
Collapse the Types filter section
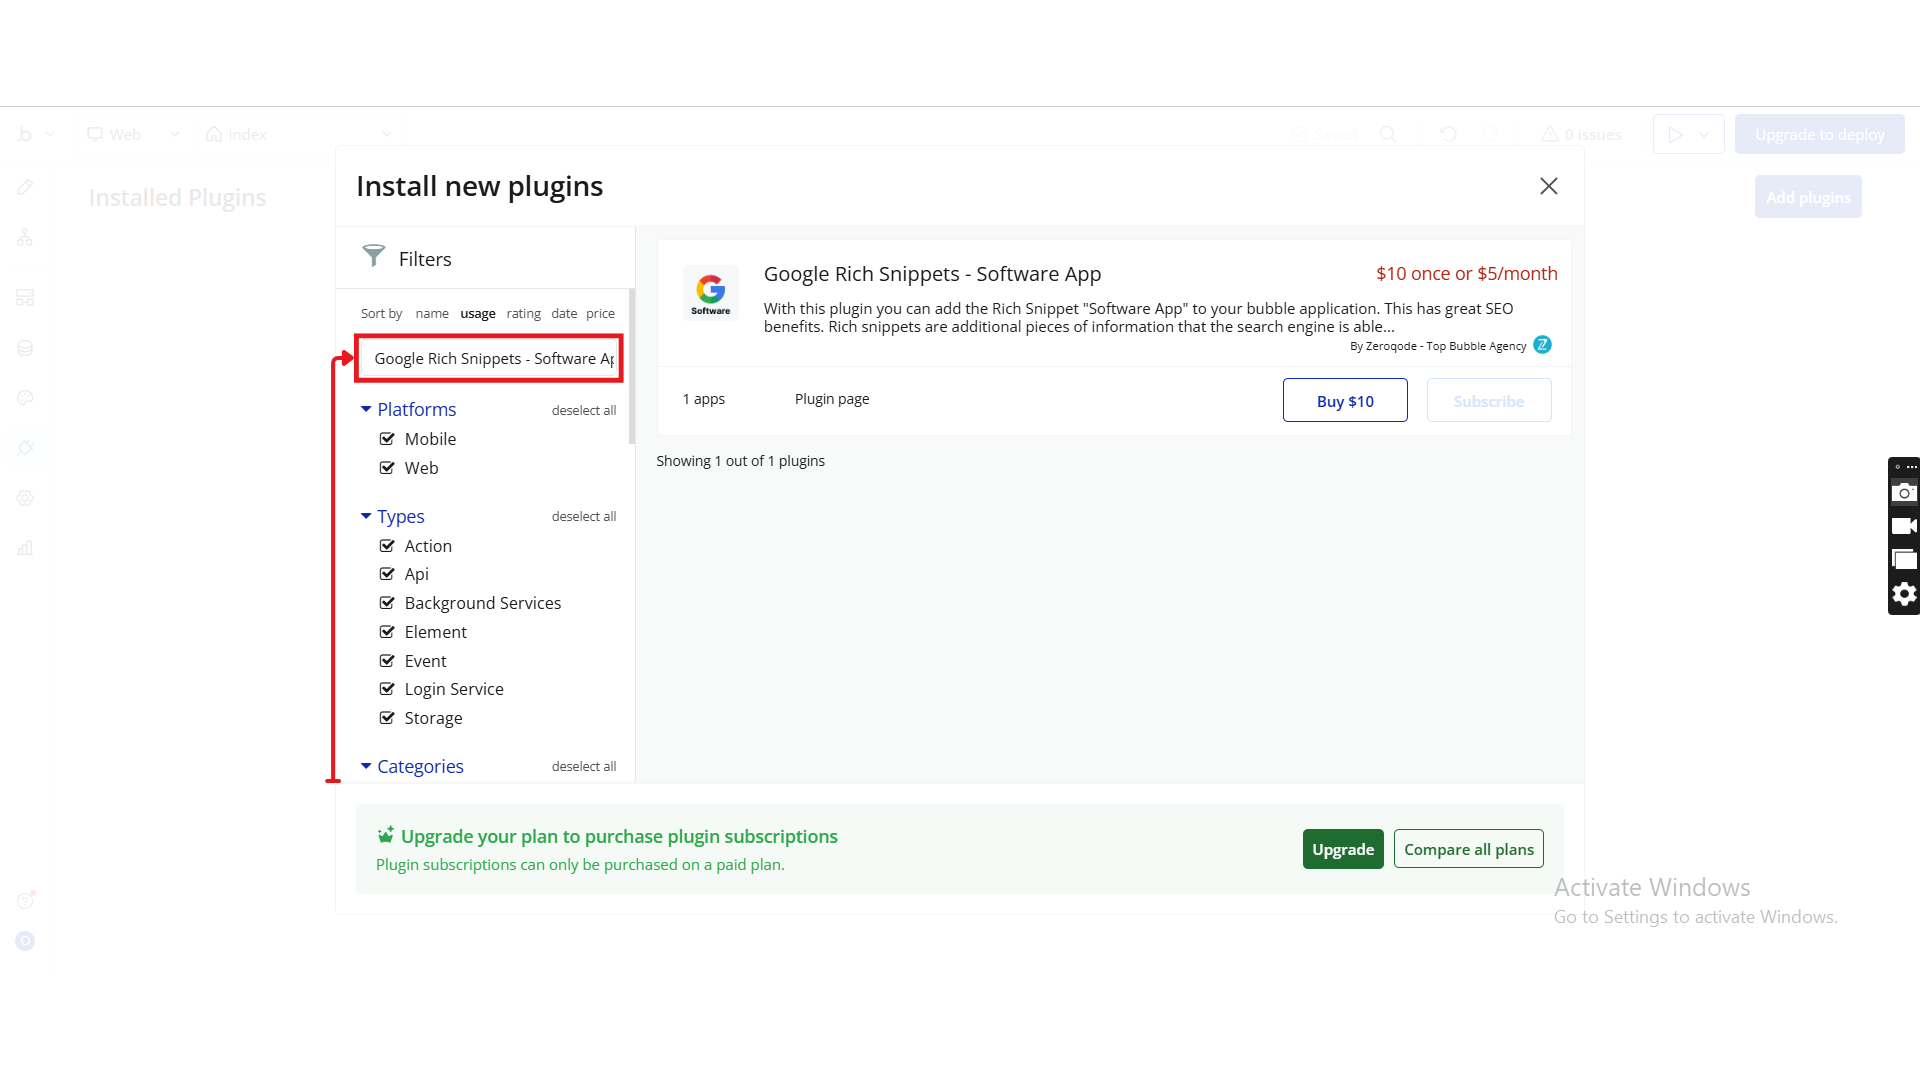pos(366,516)
